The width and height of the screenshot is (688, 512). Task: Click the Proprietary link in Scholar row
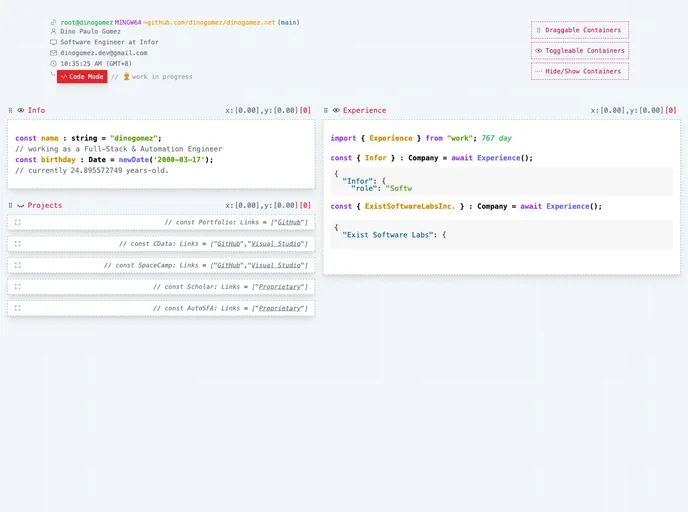point(280,287)
